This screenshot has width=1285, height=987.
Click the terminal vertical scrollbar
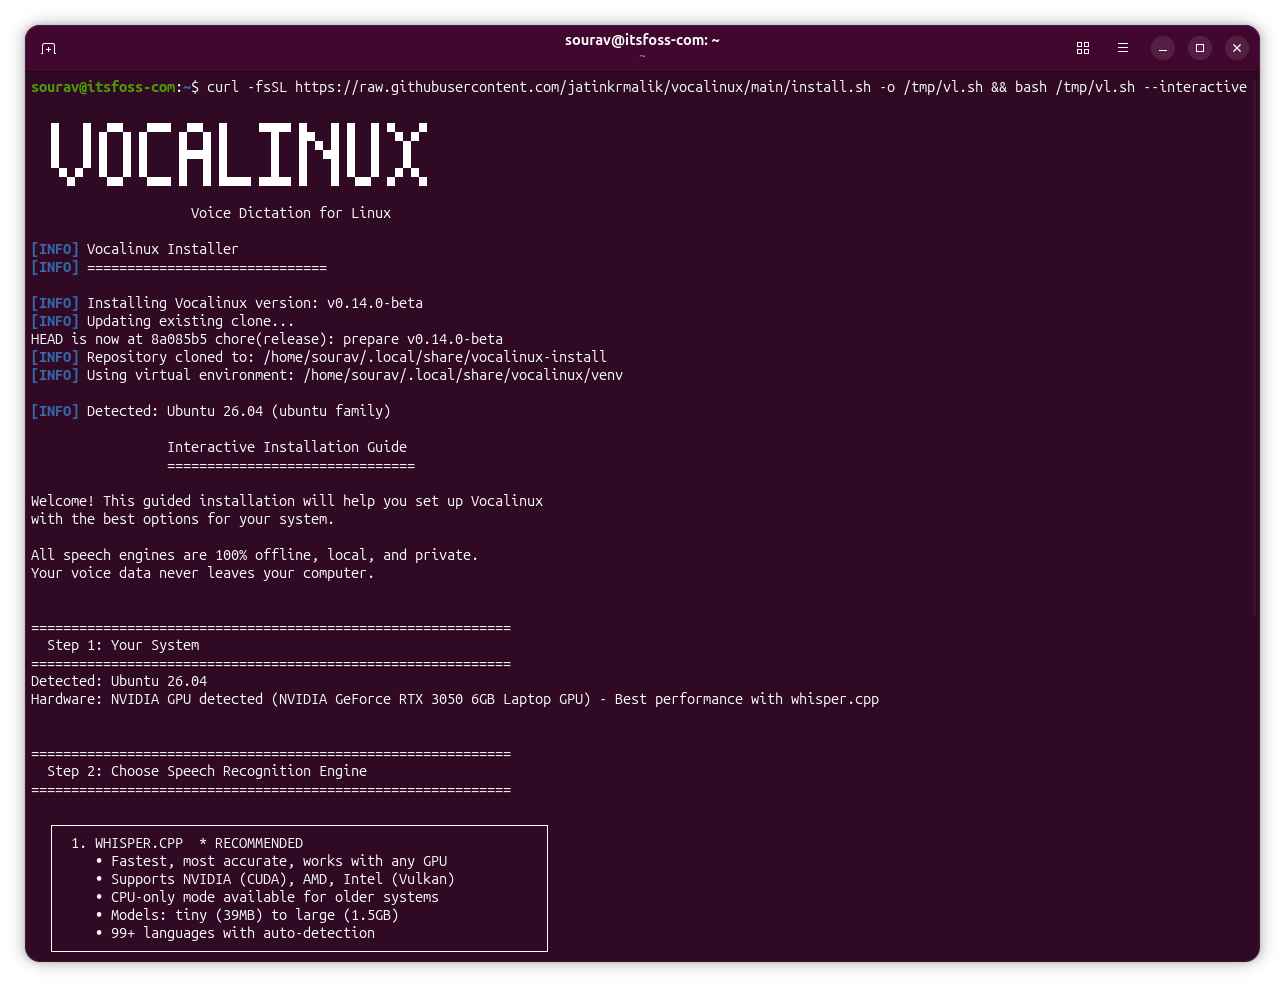(x=1256, y=350)
